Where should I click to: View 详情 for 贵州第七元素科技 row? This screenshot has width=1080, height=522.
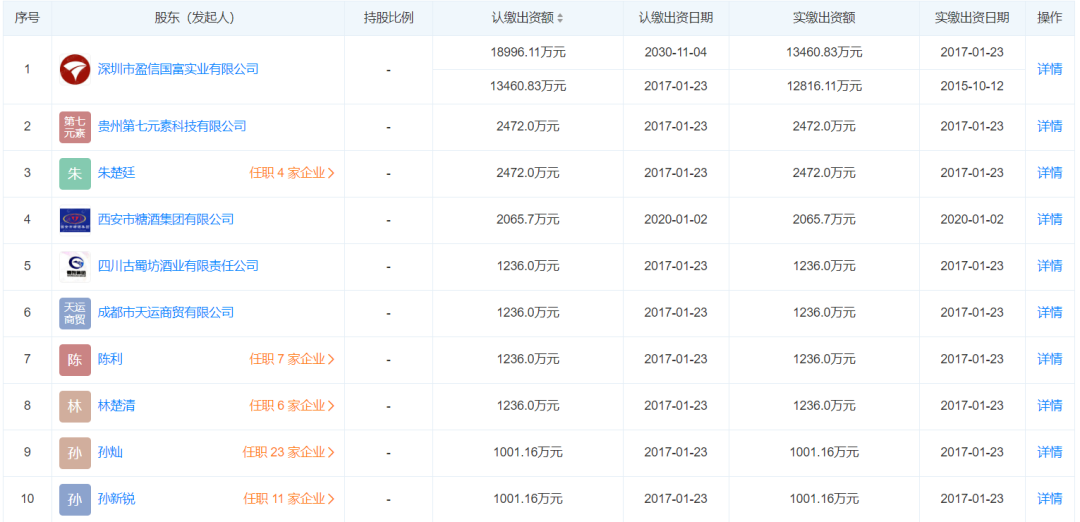tap(1050, 126)
